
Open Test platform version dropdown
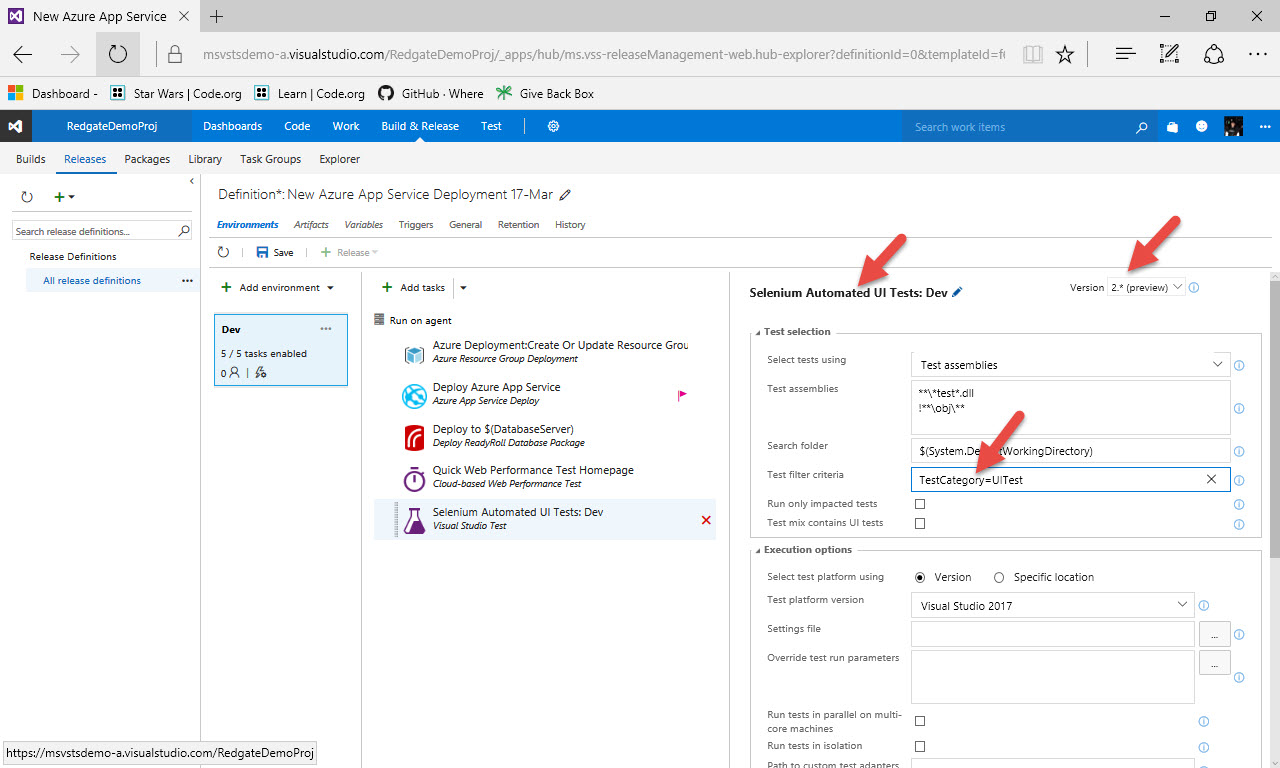point(1052,606)
